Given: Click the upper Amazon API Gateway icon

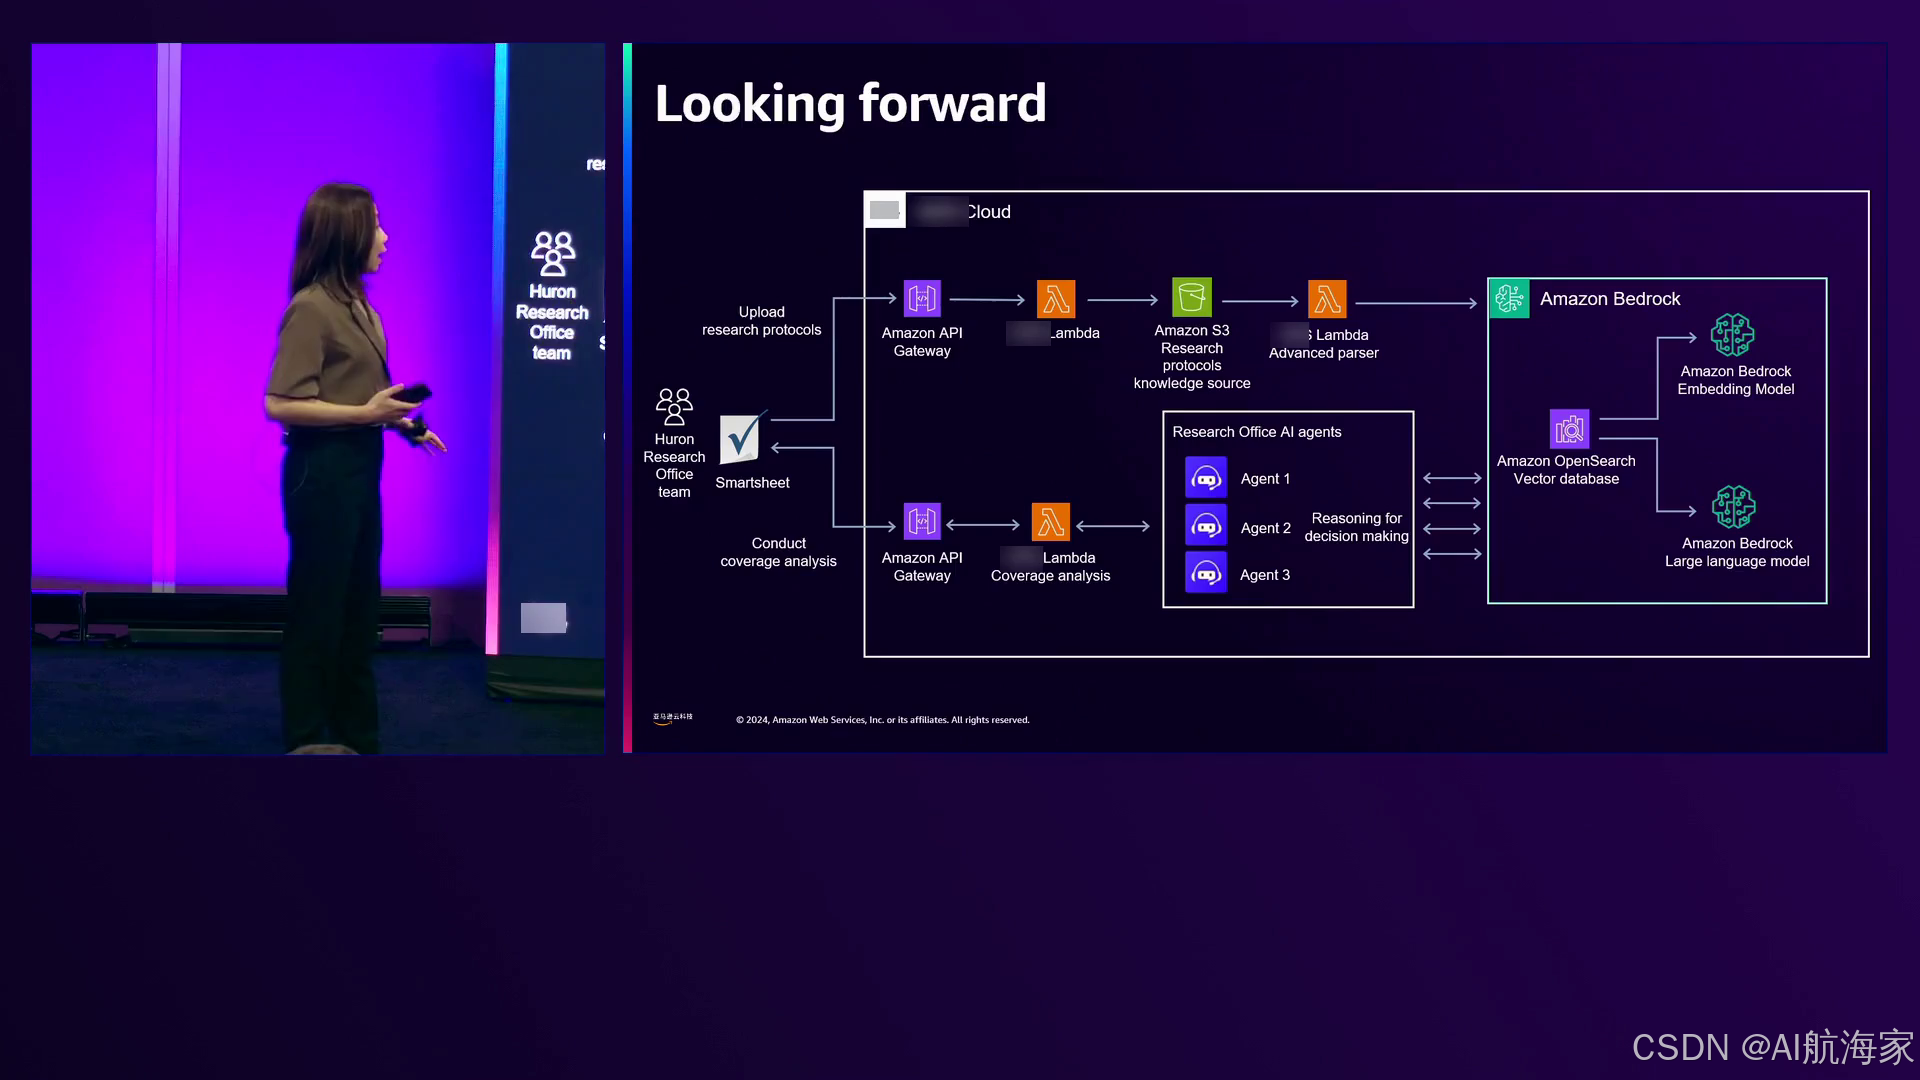Looking at the screenshot, I should click(922, 299).
